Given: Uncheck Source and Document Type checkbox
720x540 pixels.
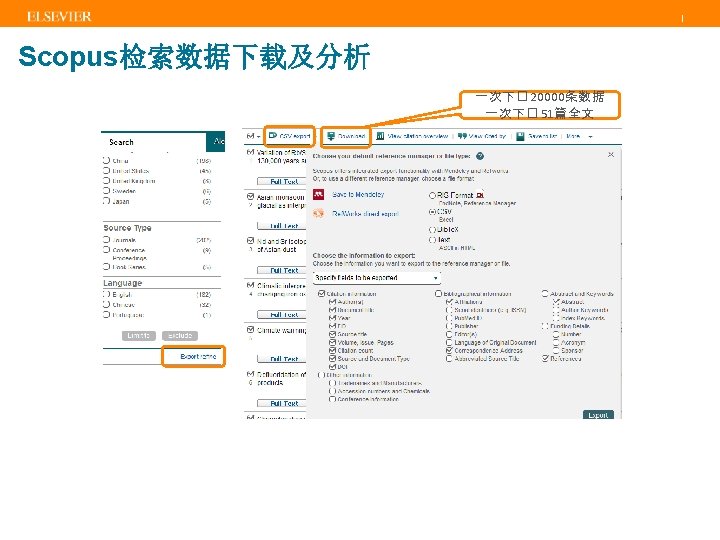Looking at the screenshot, I should click(332, 359).
